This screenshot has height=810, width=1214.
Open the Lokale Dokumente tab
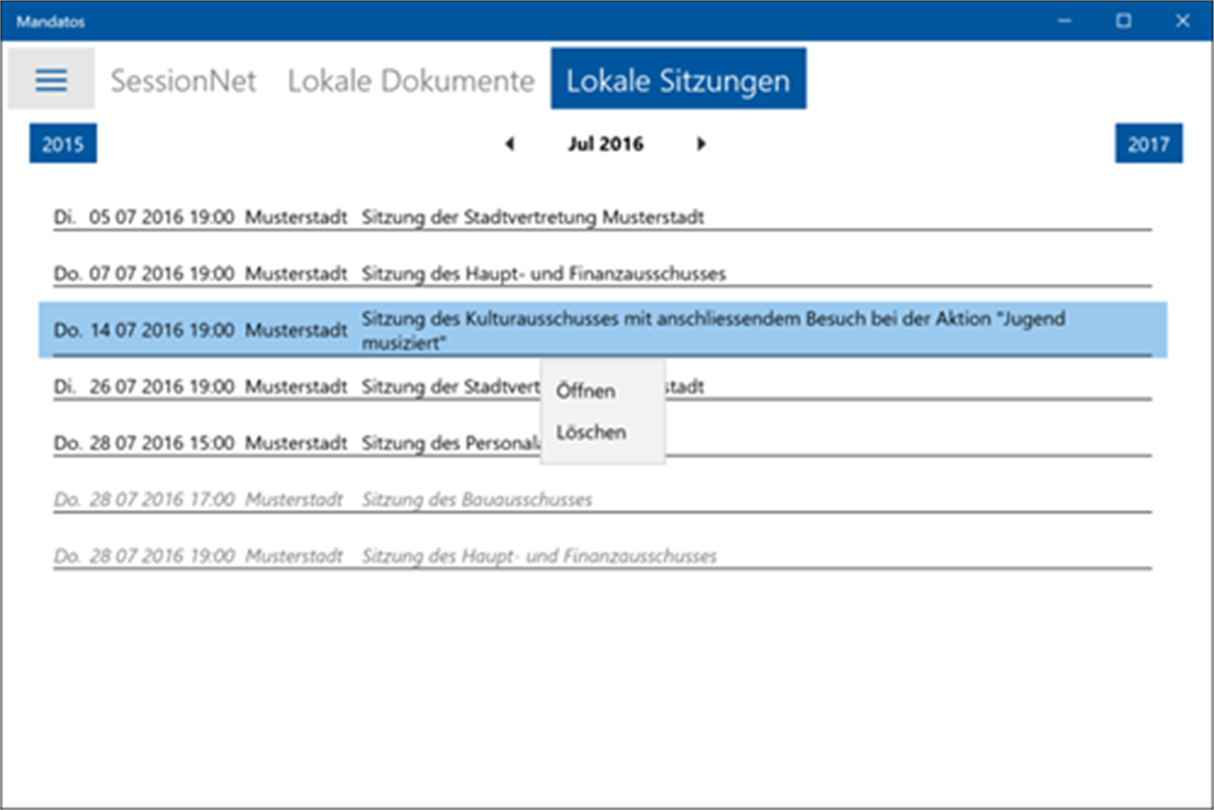[x=411, y=81]
